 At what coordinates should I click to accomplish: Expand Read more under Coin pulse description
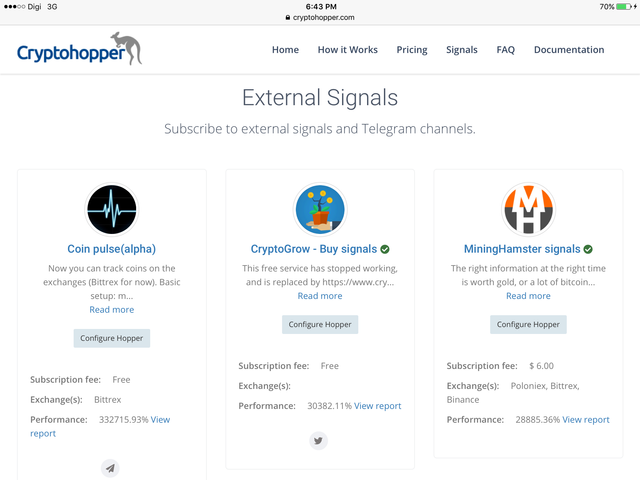click(111, 310)
